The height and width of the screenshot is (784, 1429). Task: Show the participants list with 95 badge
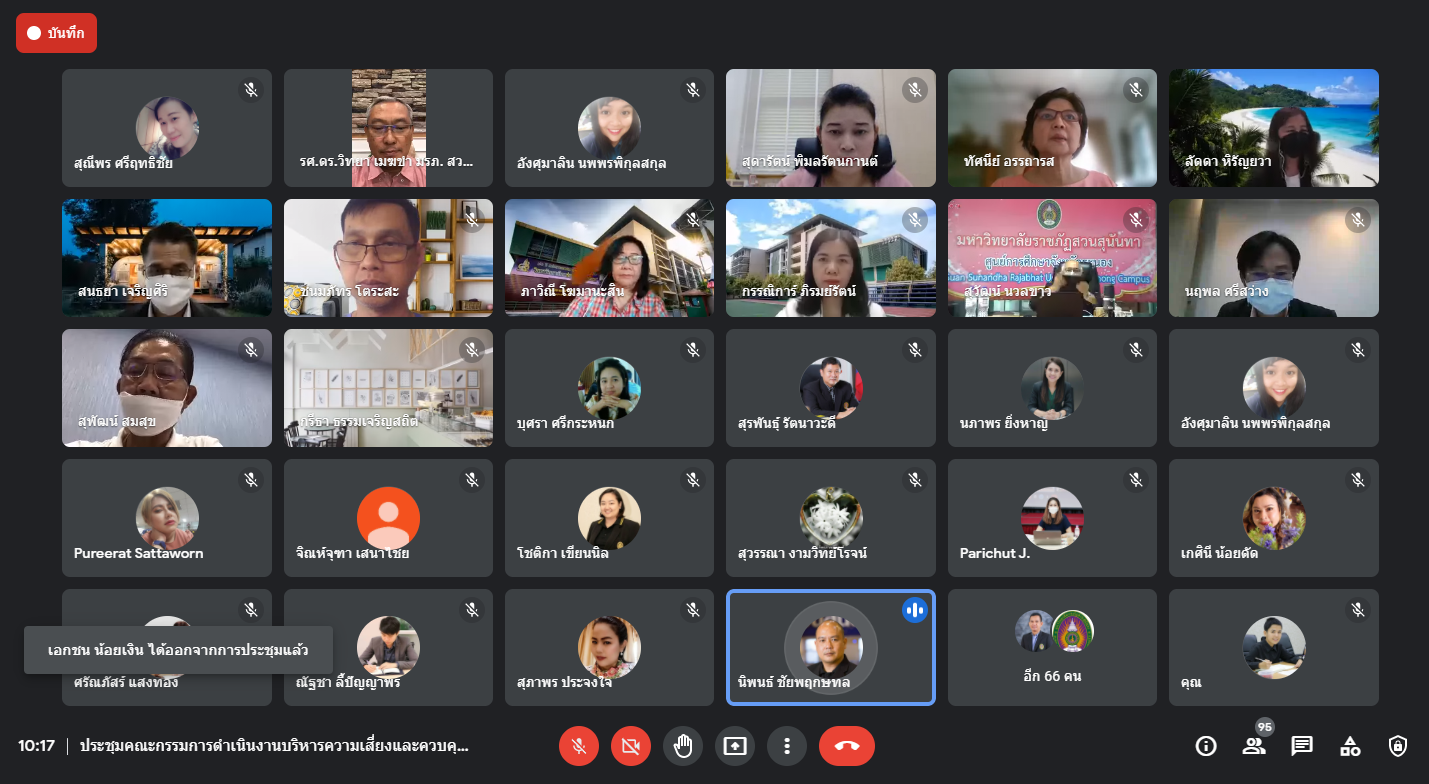click(x=1254, y=746)
